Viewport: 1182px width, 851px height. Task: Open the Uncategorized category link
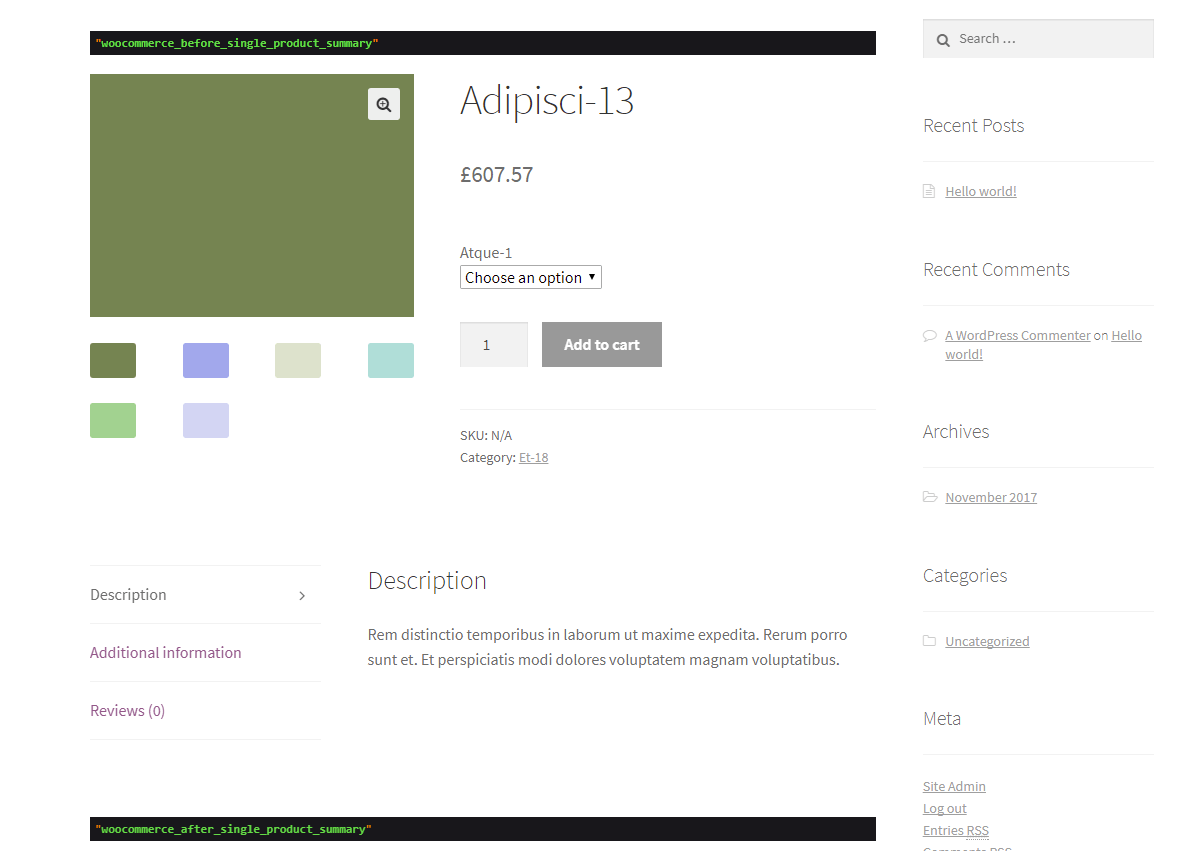click(x=988, y=641)
